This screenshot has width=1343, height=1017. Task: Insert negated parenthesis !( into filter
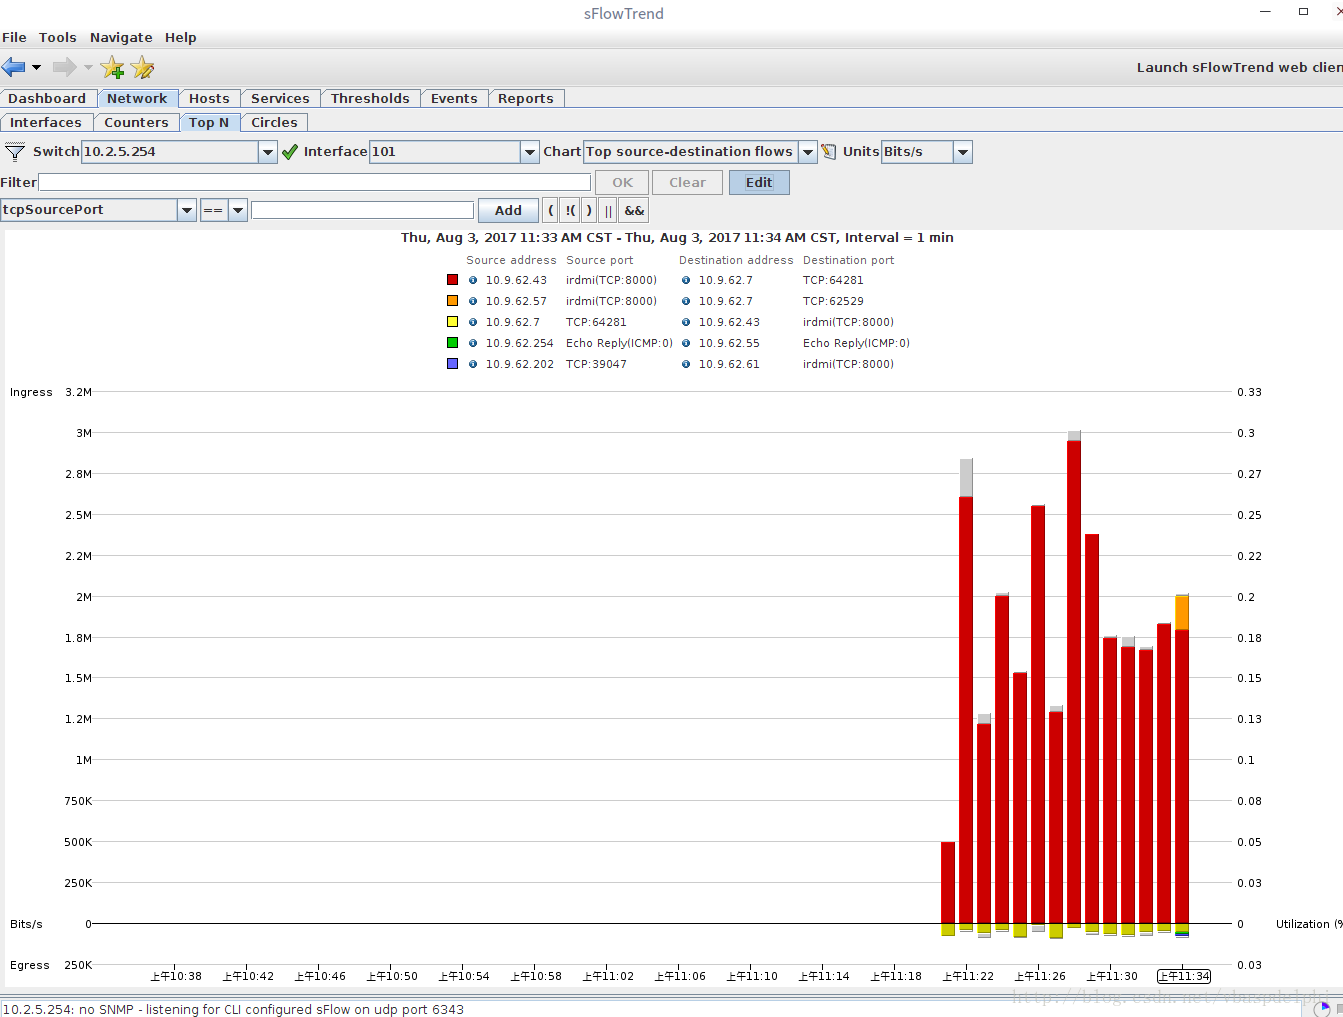569,210
